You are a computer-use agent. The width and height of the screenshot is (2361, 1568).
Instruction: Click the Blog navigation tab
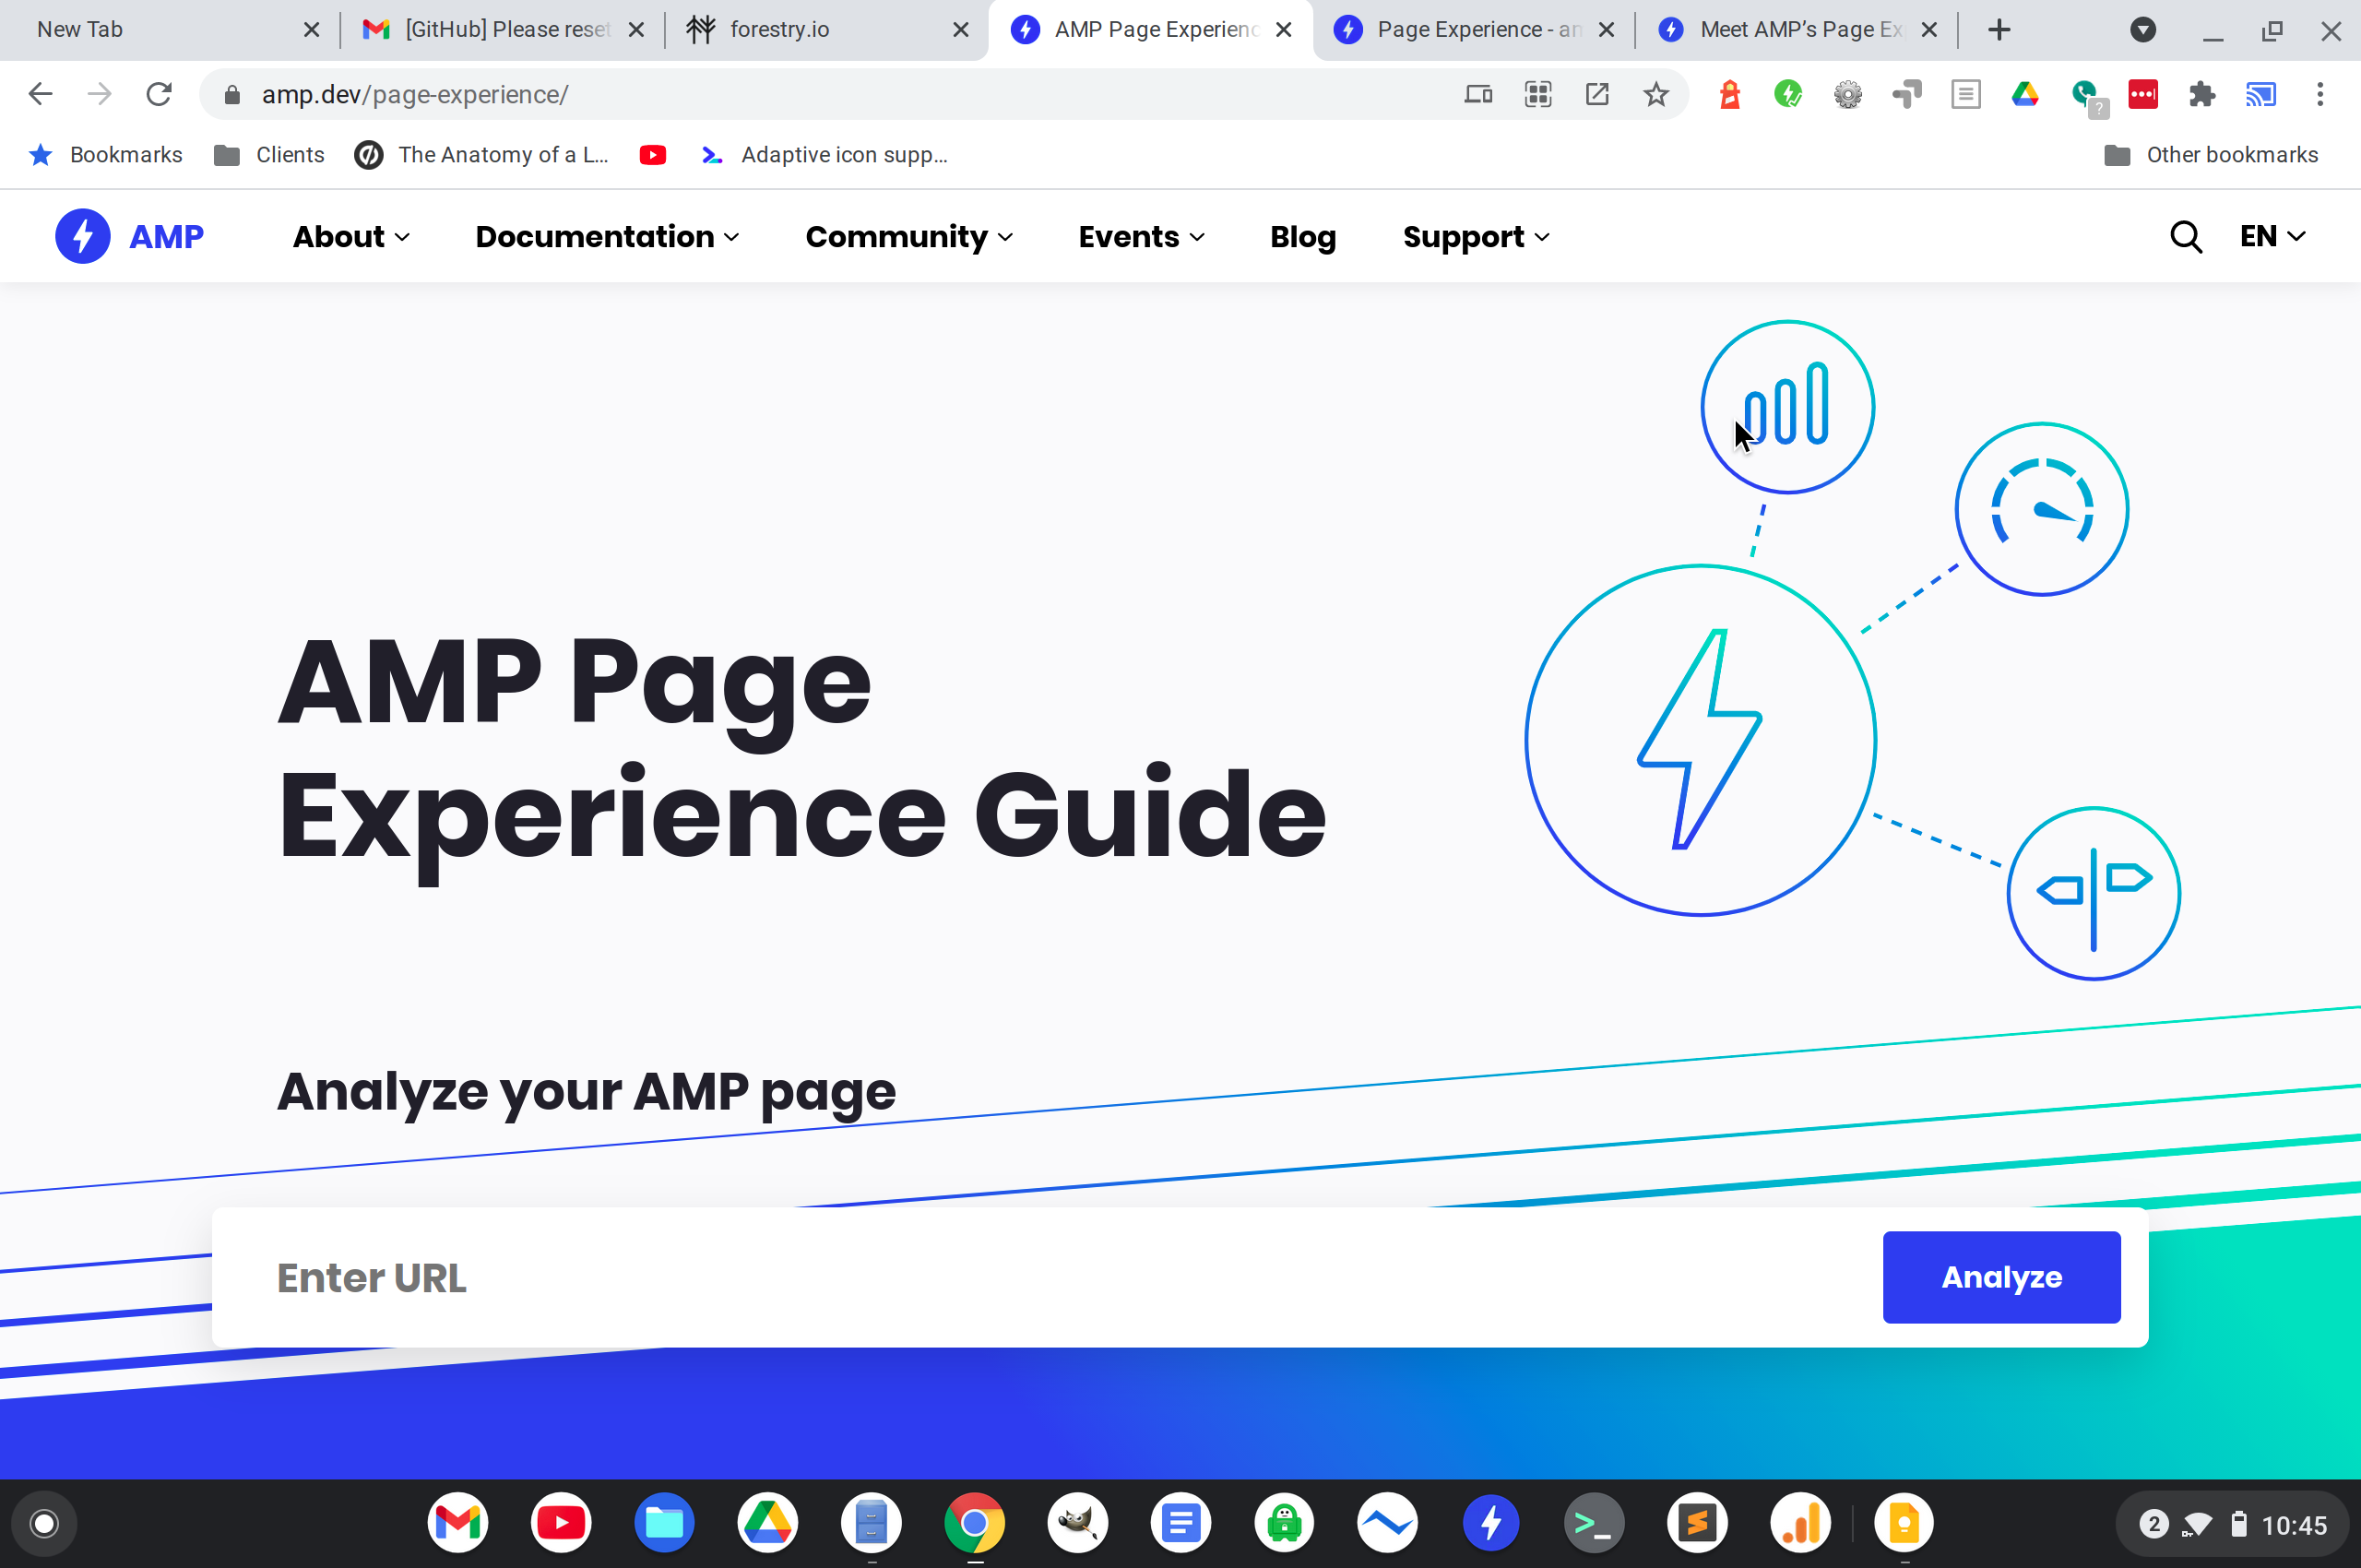[x=1301, y=236]
